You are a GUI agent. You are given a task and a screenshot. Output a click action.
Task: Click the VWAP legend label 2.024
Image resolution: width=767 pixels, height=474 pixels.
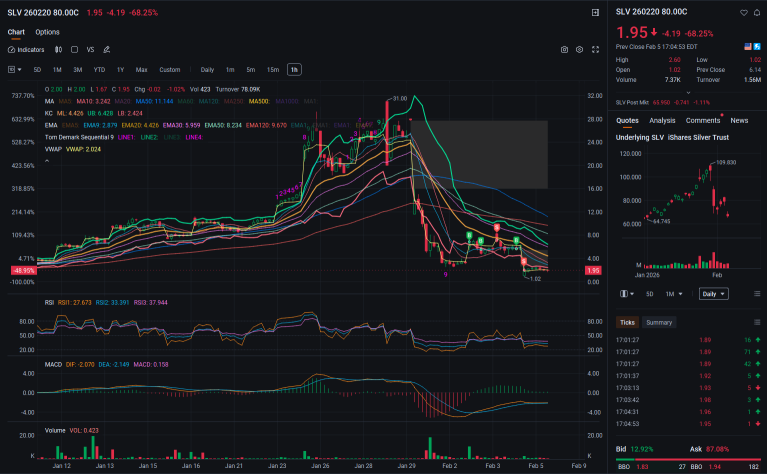tap(83, 149)
